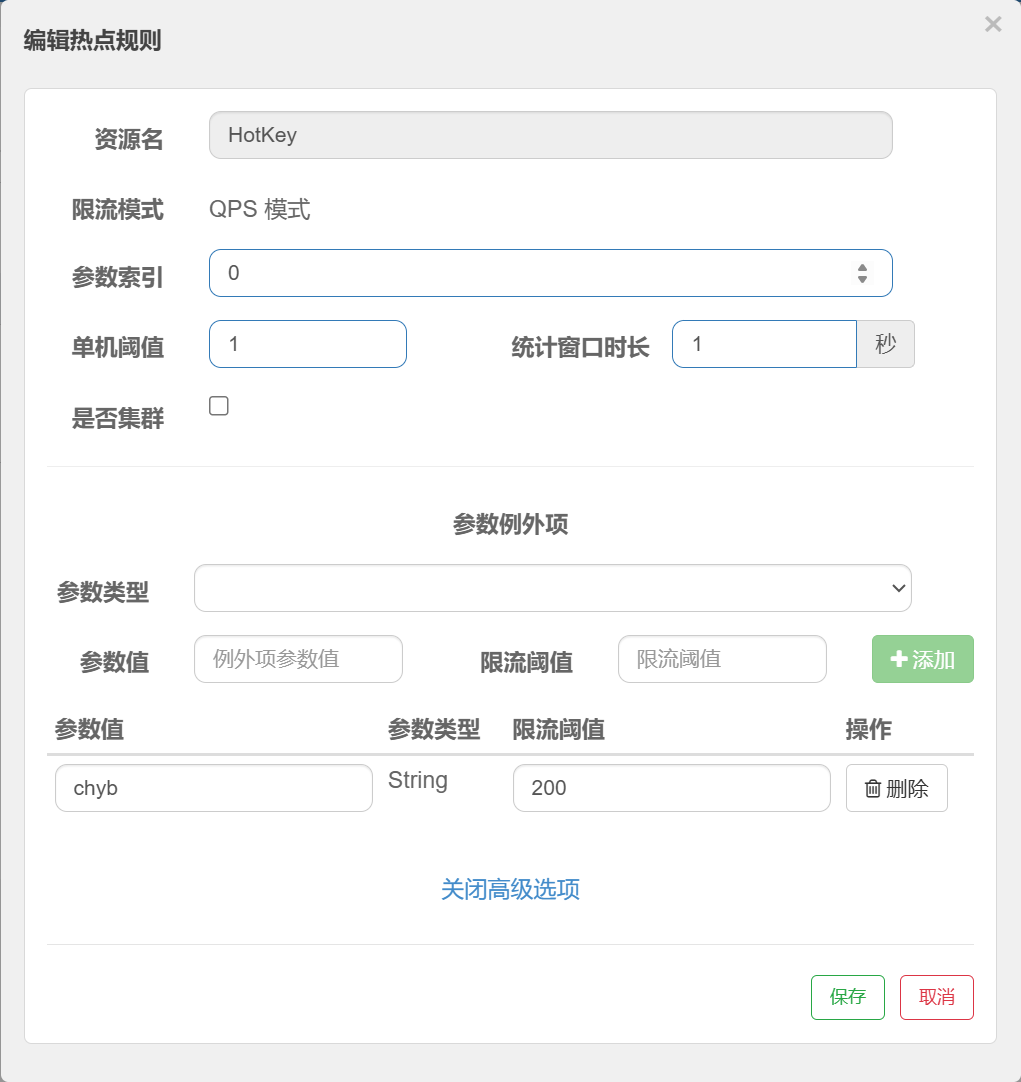Click 关闭高级选项 link
1021x1082 pixels.
pyautogui.click(x=510, y=889)
